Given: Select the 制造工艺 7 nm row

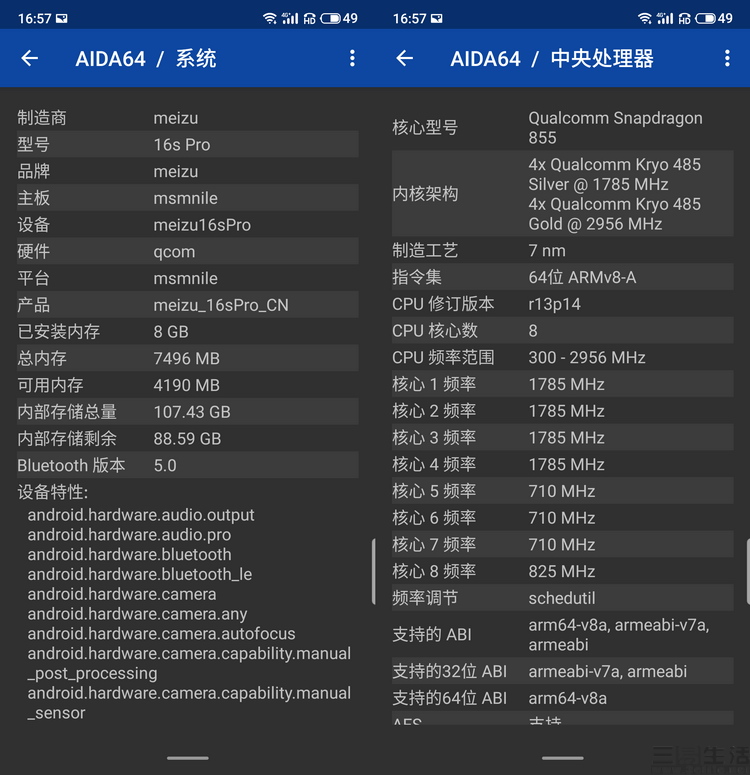Looking at the screenshot, I should click(563, 250).
